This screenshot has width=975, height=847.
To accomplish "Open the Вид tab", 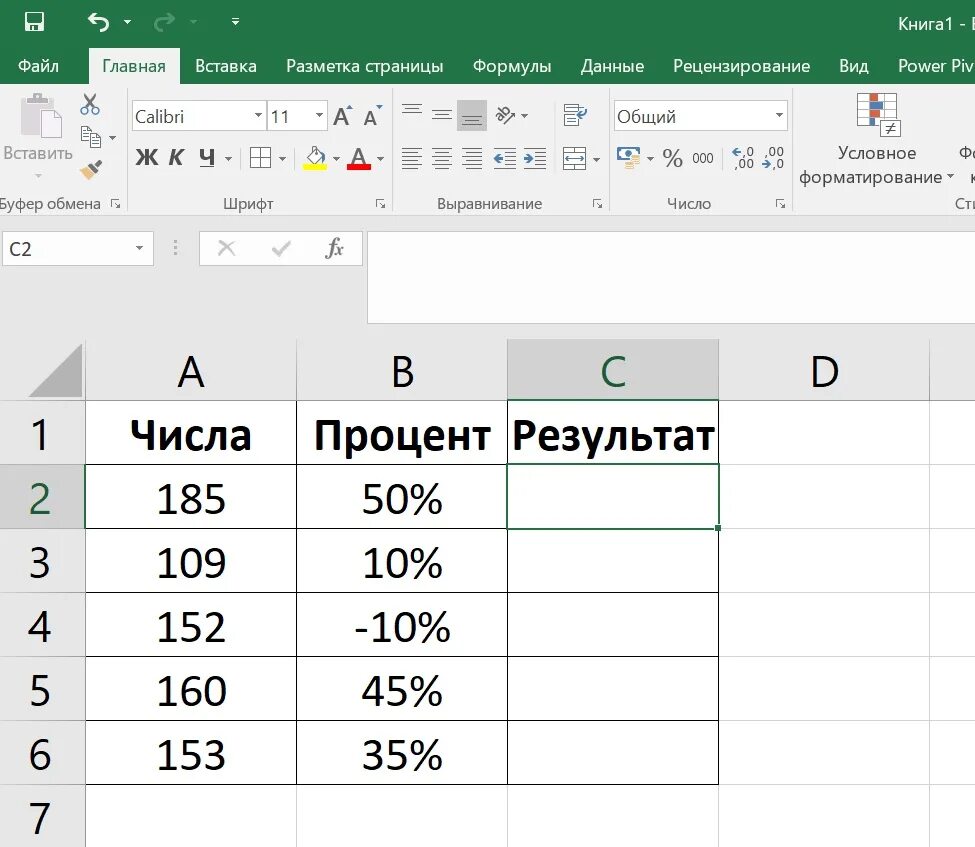I will pyautogui.click(x=853, y=66).
